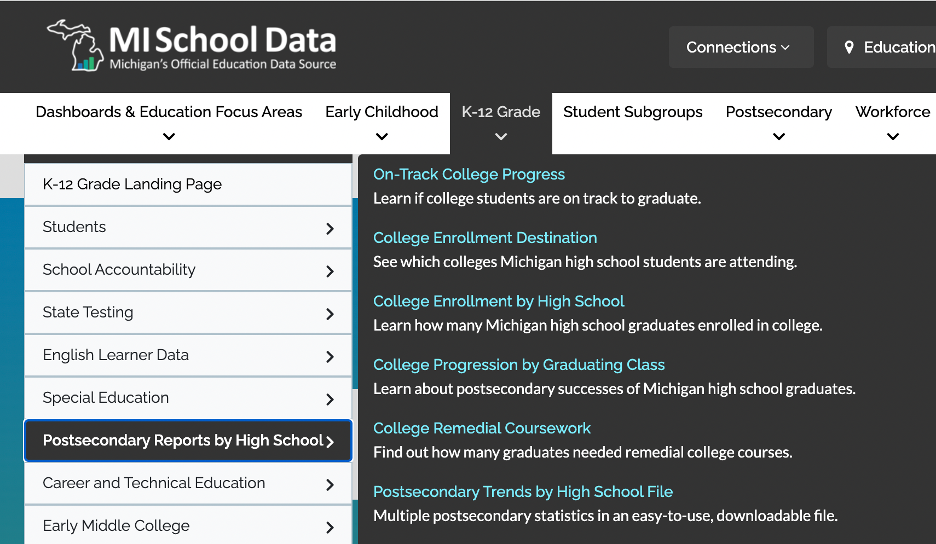Expand the Workforce navigation menu
Image resolution: width=936 pixels, height=544 pixels.
coord(892,123)
